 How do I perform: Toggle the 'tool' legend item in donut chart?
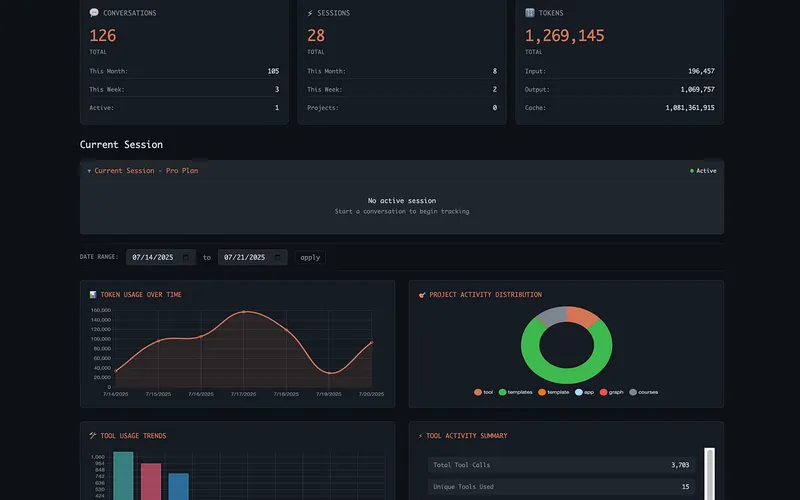(483, 392)
